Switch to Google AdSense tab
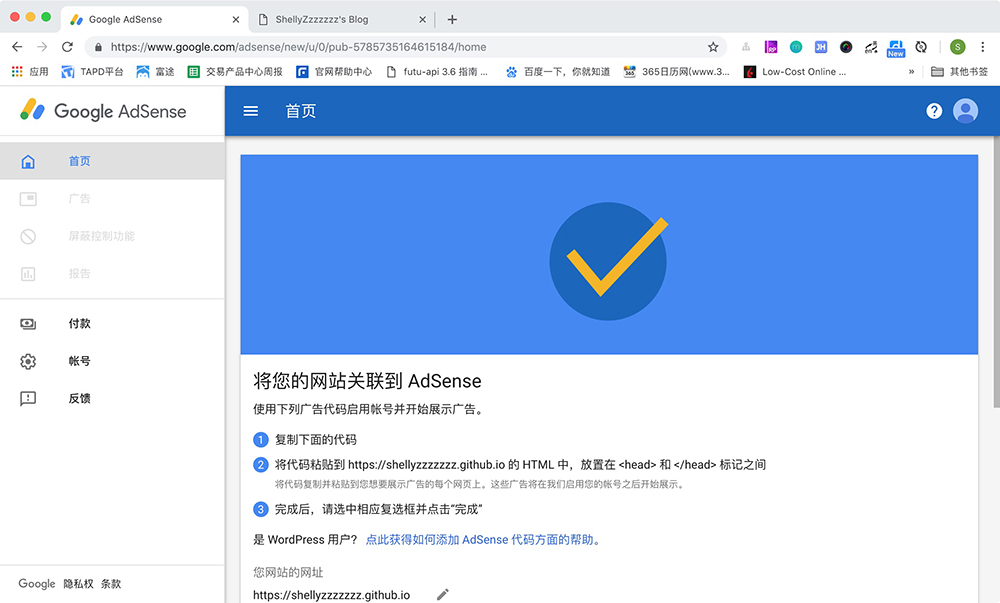The width and height of the screenshot is (1000, 603). [155, 19]
